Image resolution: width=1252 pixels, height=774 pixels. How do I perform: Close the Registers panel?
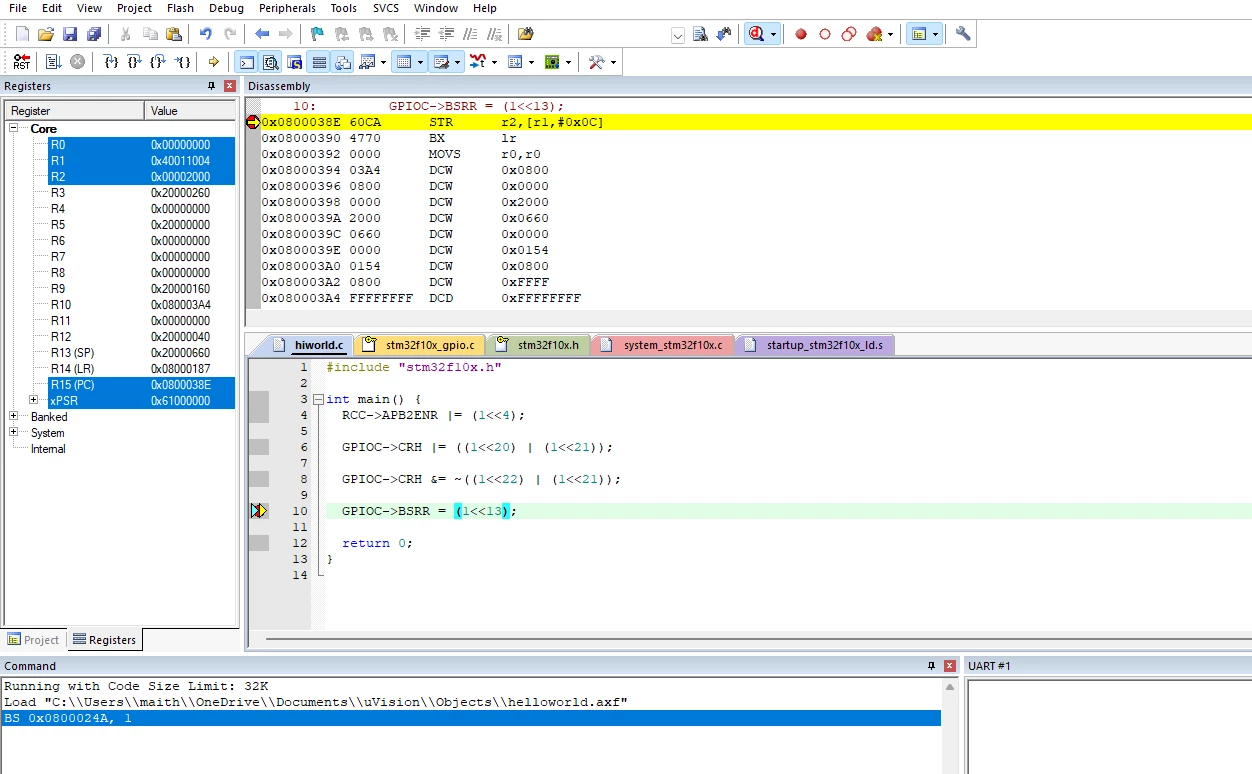[x=230, y=86]
